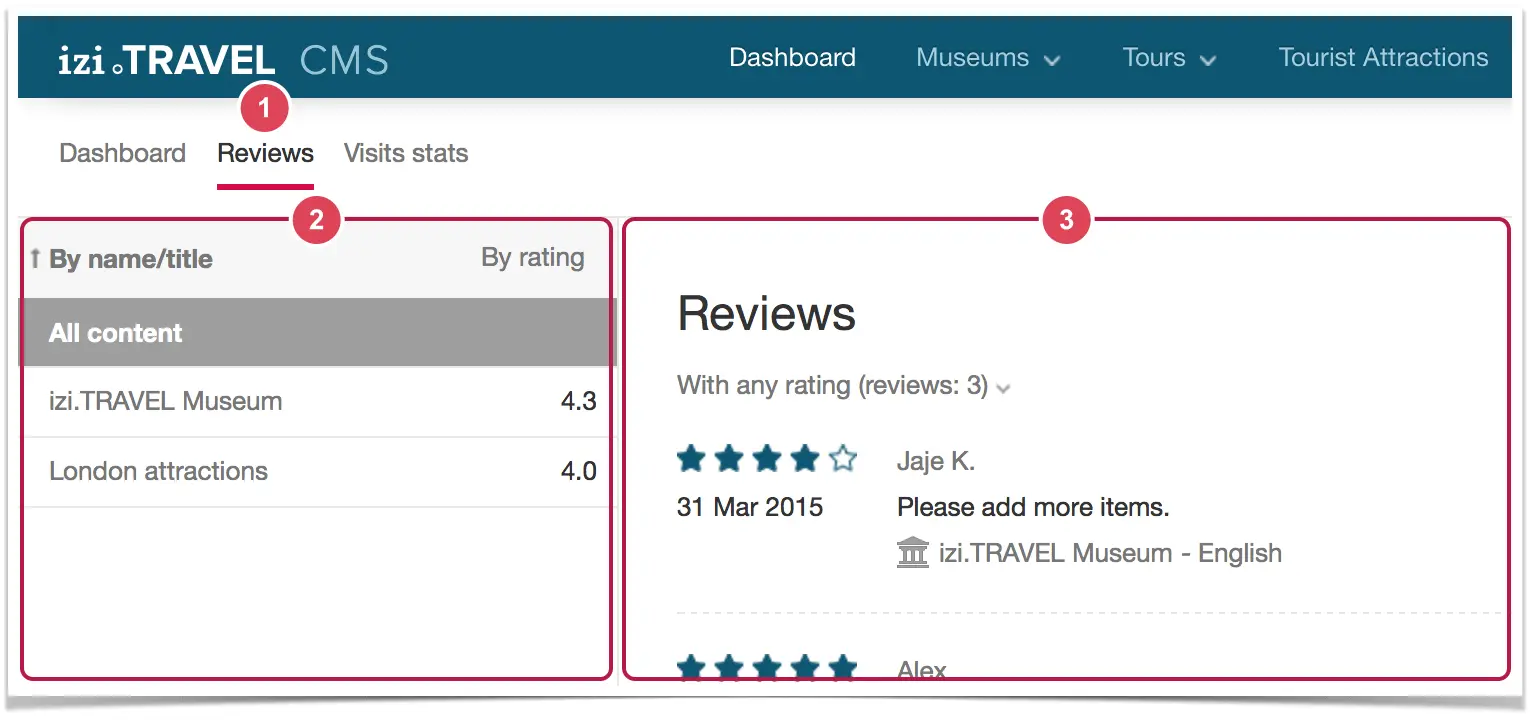This screenshot has width=1534, height=720.
Task: Click reviewer name Alex
Action: tap(922, 670)
